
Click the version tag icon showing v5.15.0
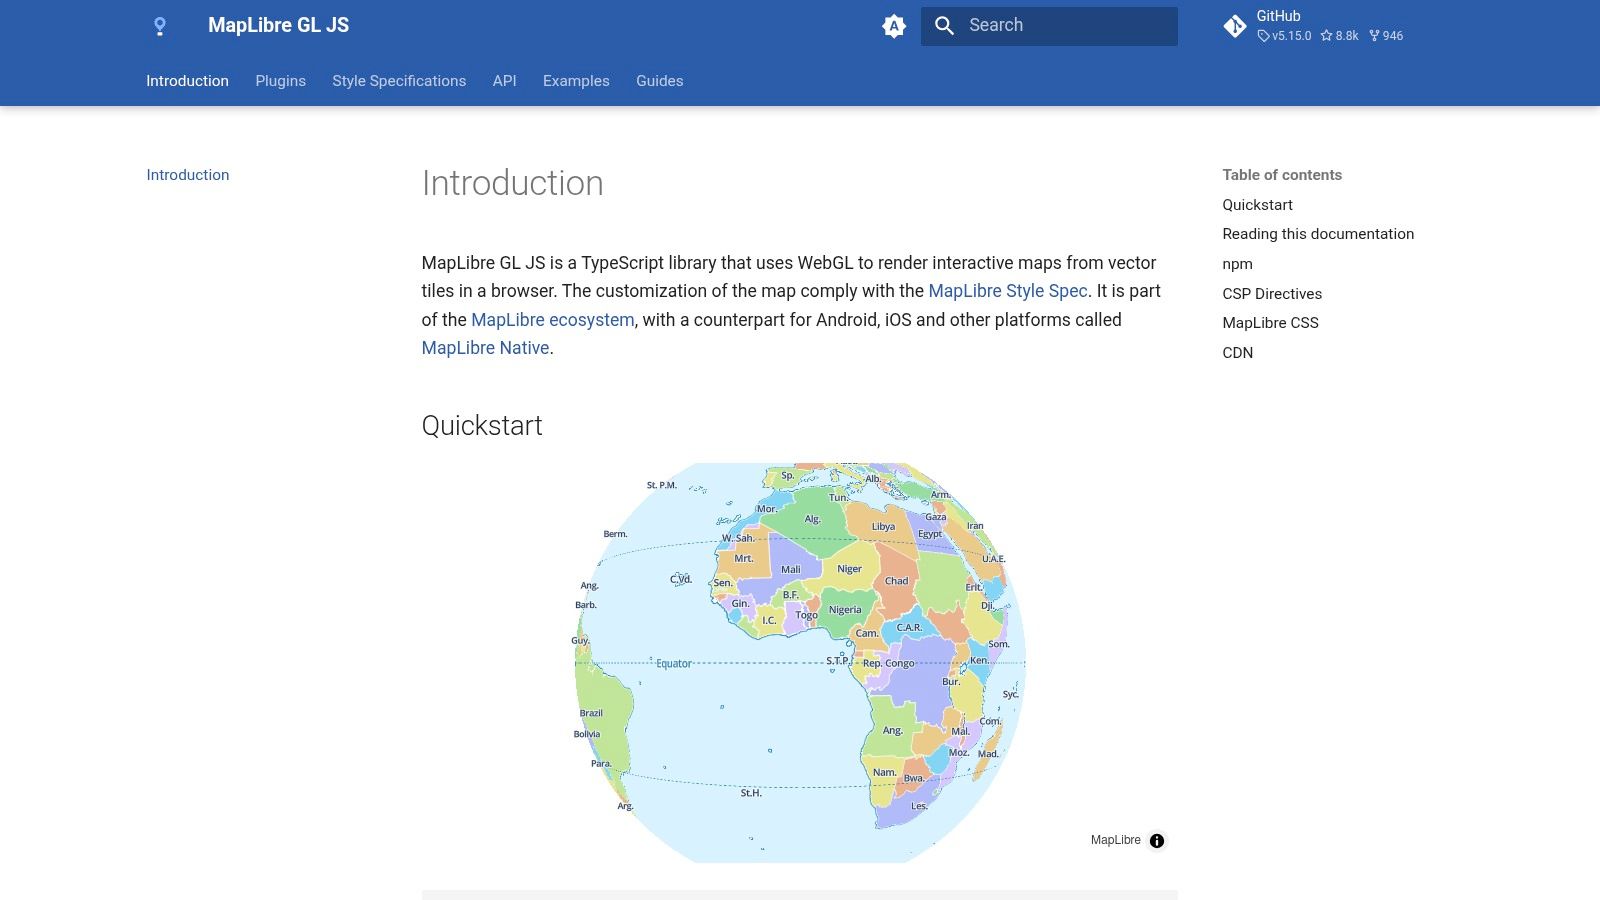[1264, 36]
